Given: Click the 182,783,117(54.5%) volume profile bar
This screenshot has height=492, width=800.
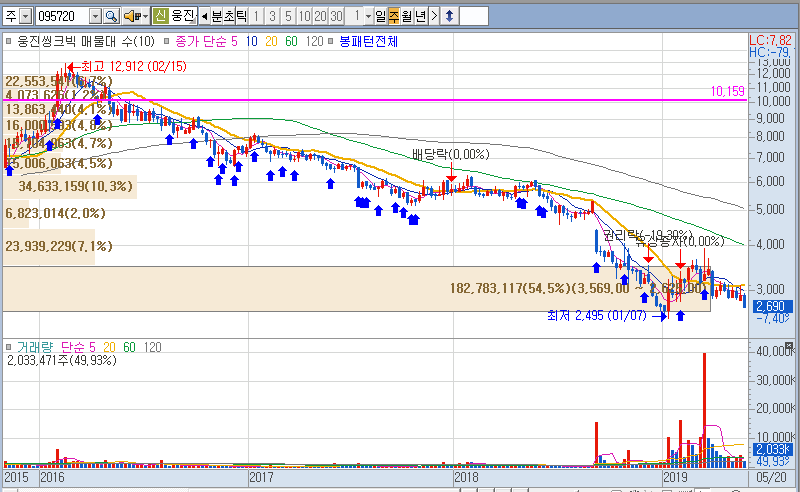Looking at the screenshot, I should 356,289.
